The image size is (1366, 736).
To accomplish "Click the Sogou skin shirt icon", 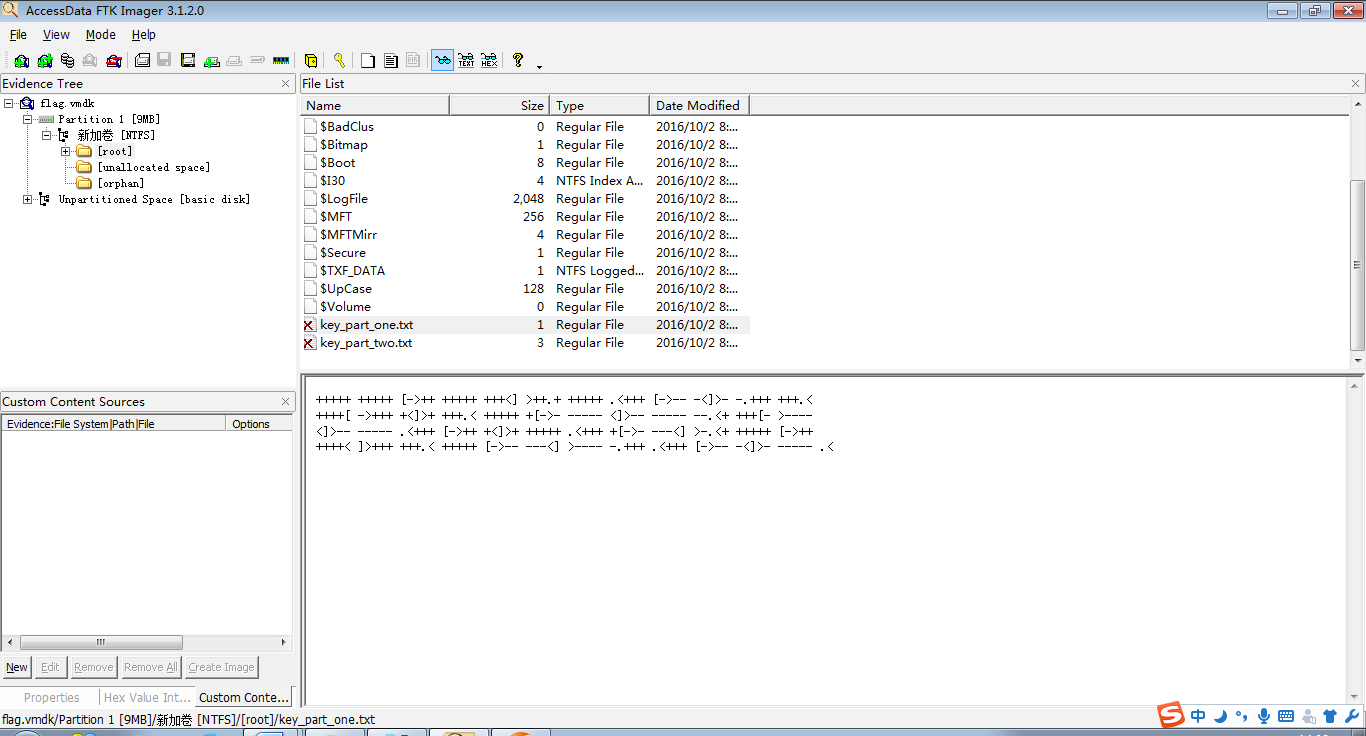I will click(1330, 716).
